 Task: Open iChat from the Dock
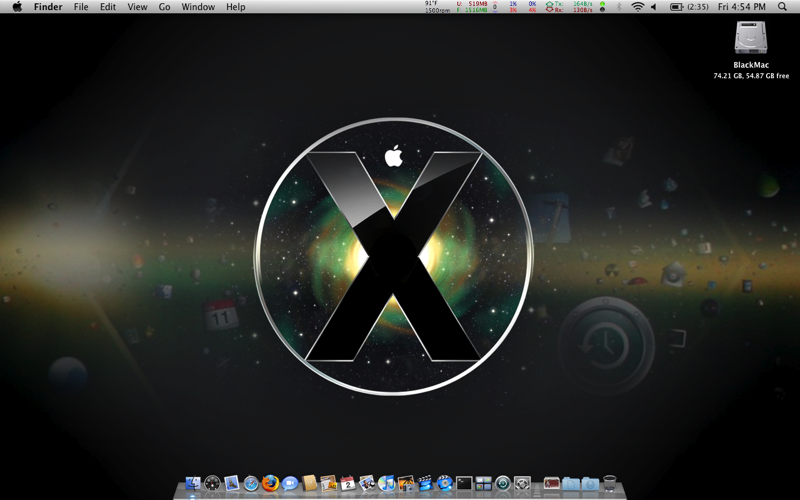coord(290,483)
